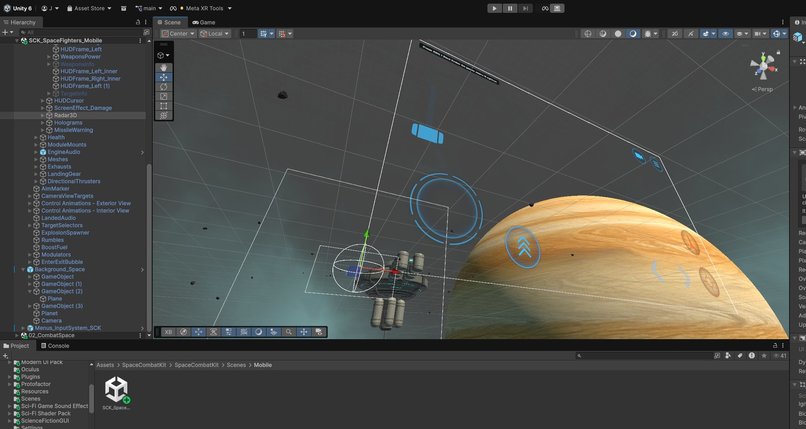Select Menus_InputSystem_SCK in Hierarchy

click(x=67, y=328)
